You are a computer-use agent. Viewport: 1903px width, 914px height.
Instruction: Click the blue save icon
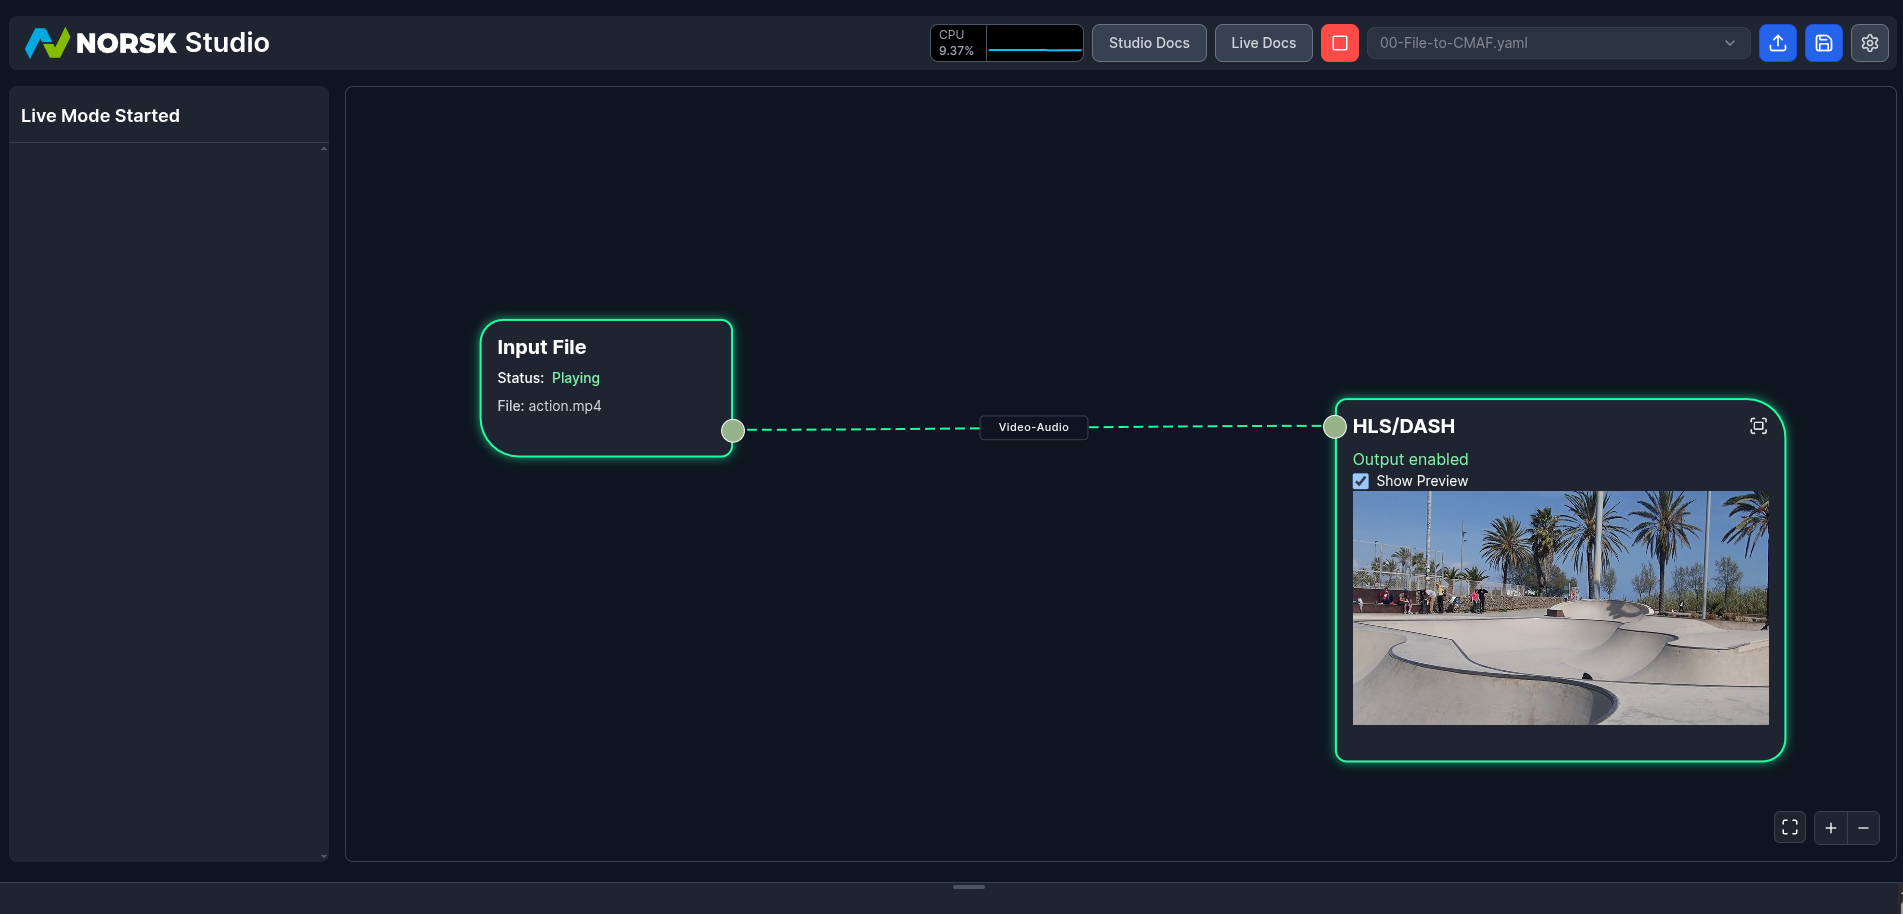tap(1823, 43)
